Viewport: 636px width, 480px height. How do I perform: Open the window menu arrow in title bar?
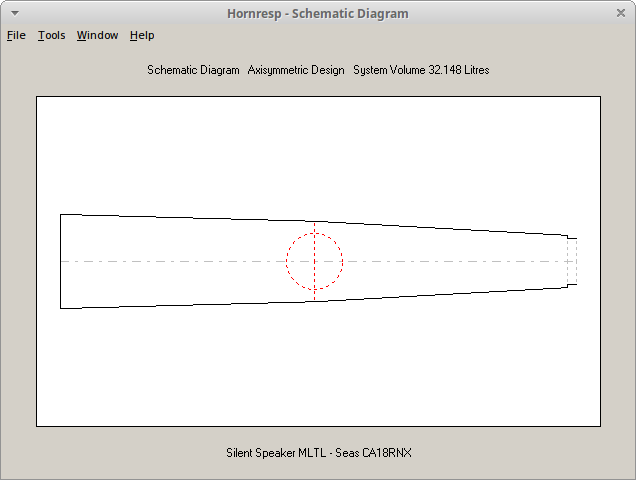click(x=15, y=13)
